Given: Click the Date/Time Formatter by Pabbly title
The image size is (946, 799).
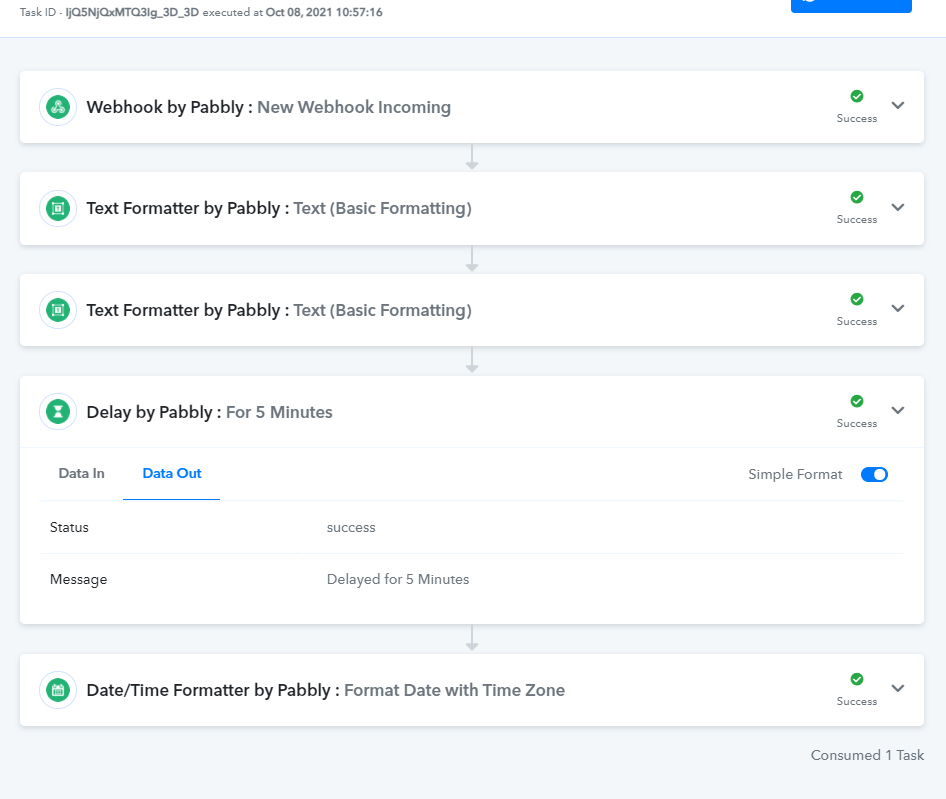Looking at the screenshot, I should [208, 690].
